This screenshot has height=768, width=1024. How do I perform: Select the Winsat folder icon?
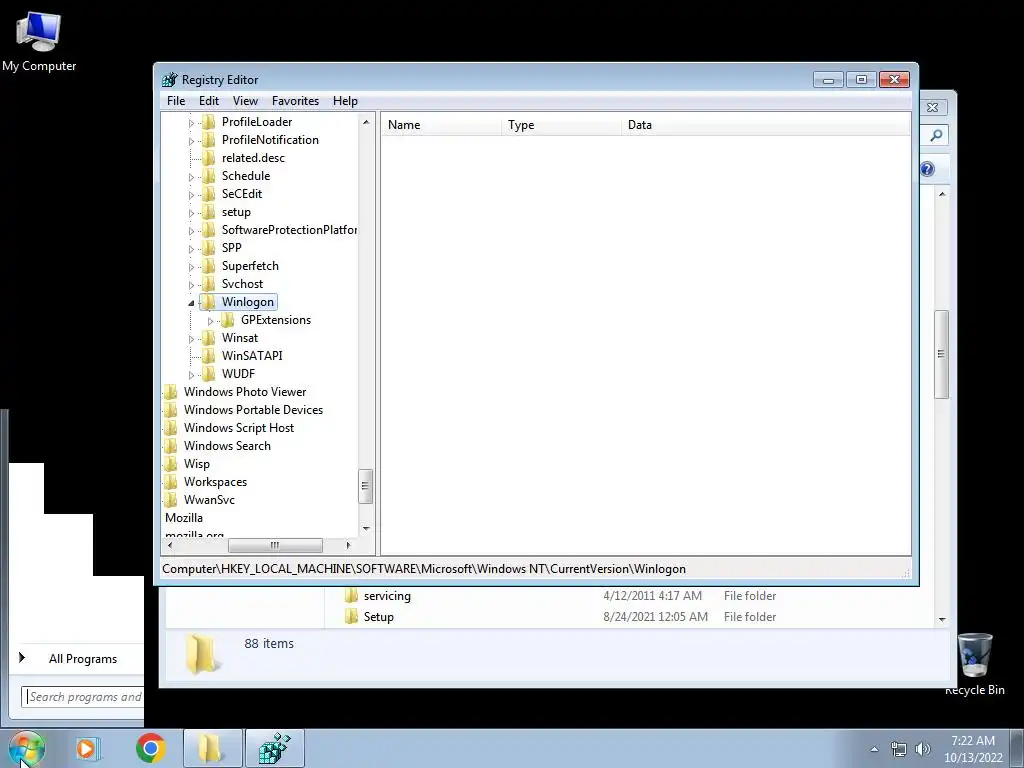pos(208,338)
